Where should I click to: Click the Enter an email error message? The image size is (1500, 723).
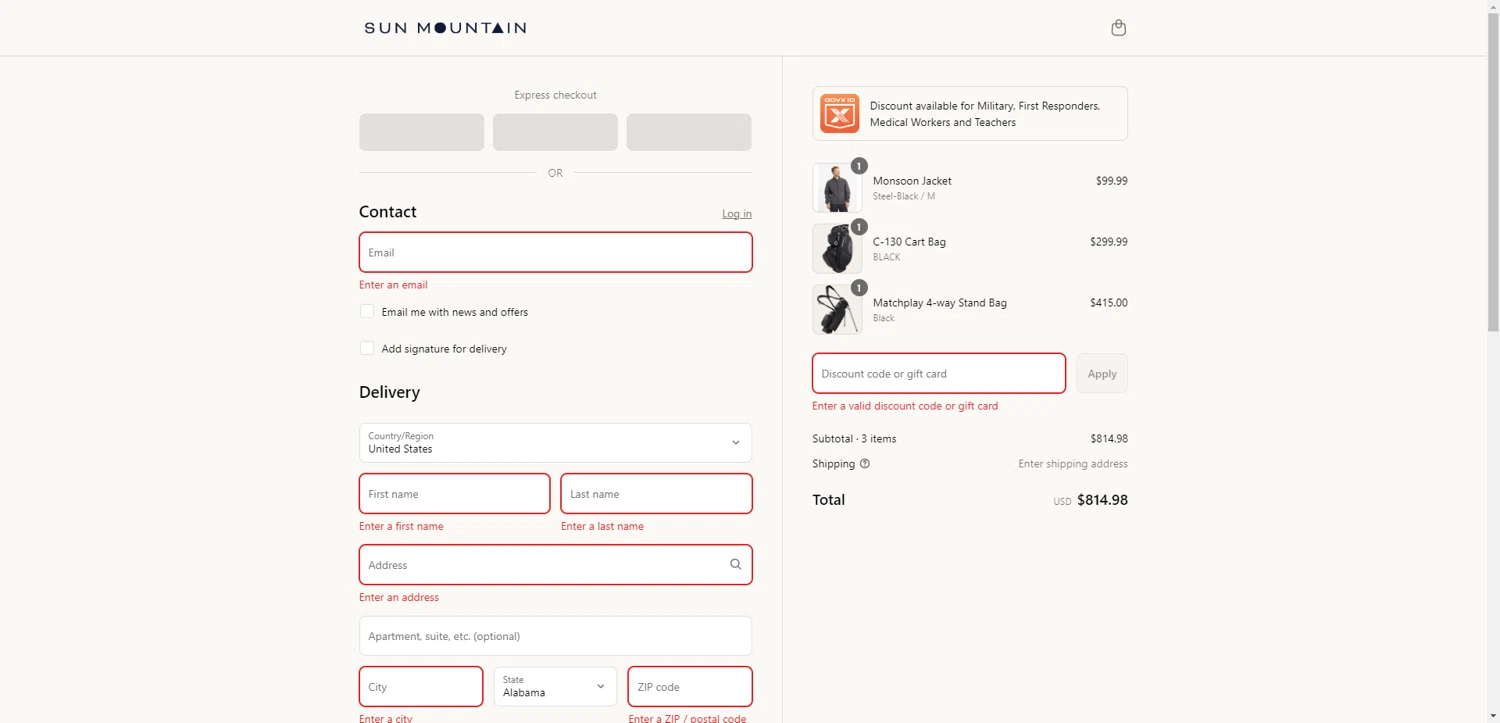coord(393,285)
